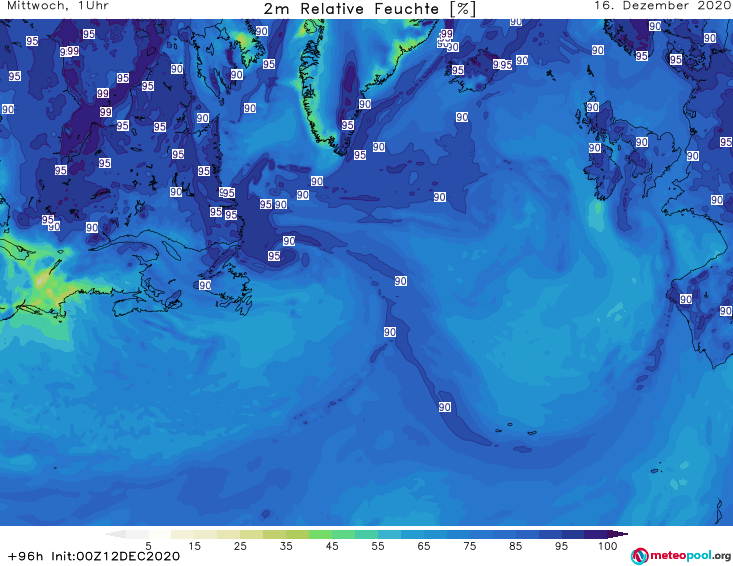Click the '65' legend scale value
The width and height of the screenshot is (733, 566).
[424, 546]
